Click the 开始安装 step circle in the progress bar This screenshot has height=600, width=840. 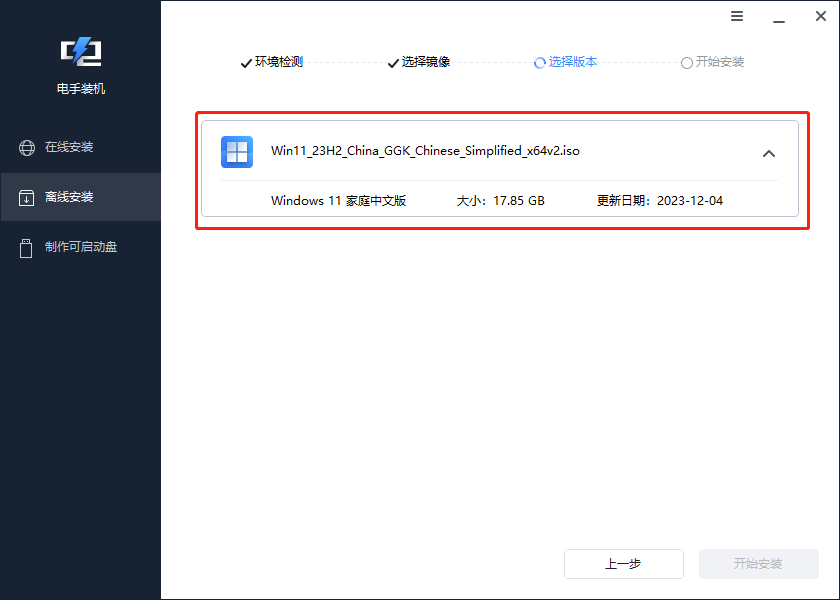[687, 62]
